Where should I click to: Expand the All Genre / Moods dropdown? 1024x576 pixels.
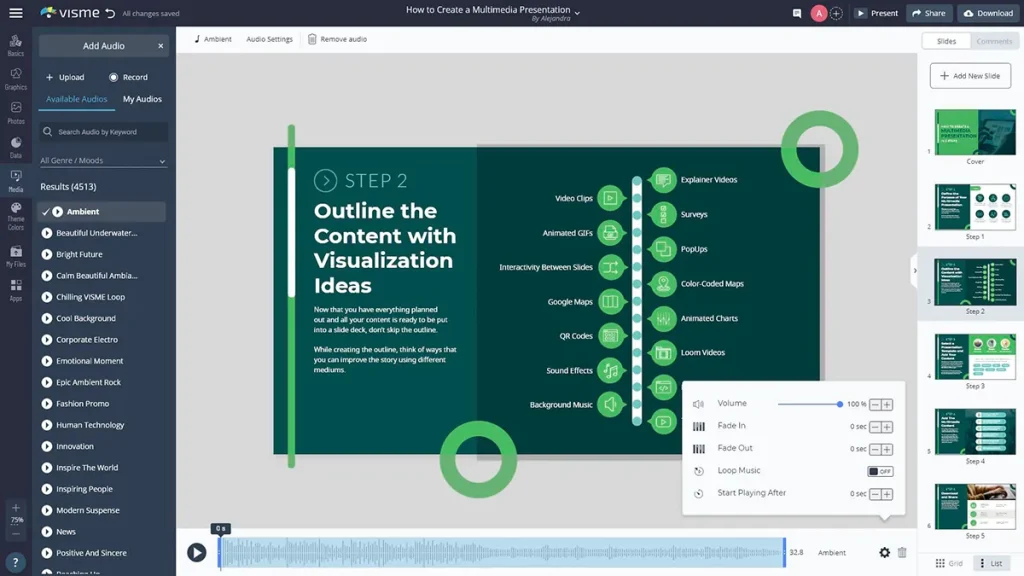(x=101, y=160)
